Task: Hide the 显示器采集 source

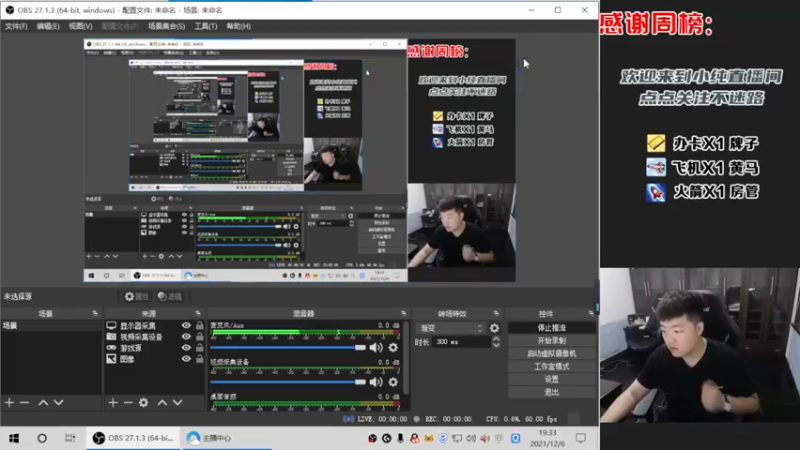Action: click(186, 326)
